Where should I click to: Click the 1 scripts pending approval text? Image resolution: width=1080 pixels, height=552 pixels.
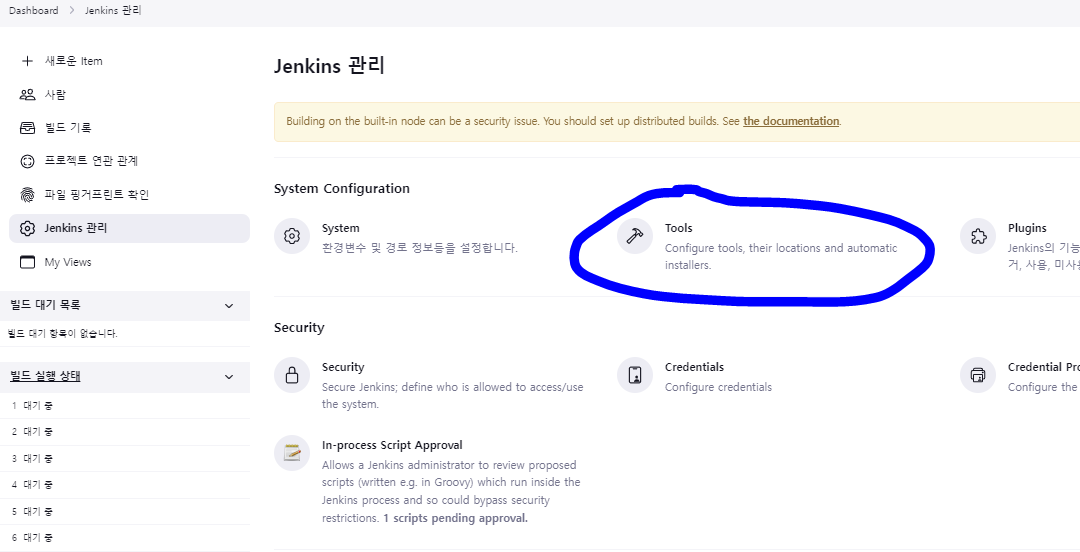click(x=455, y=518)
